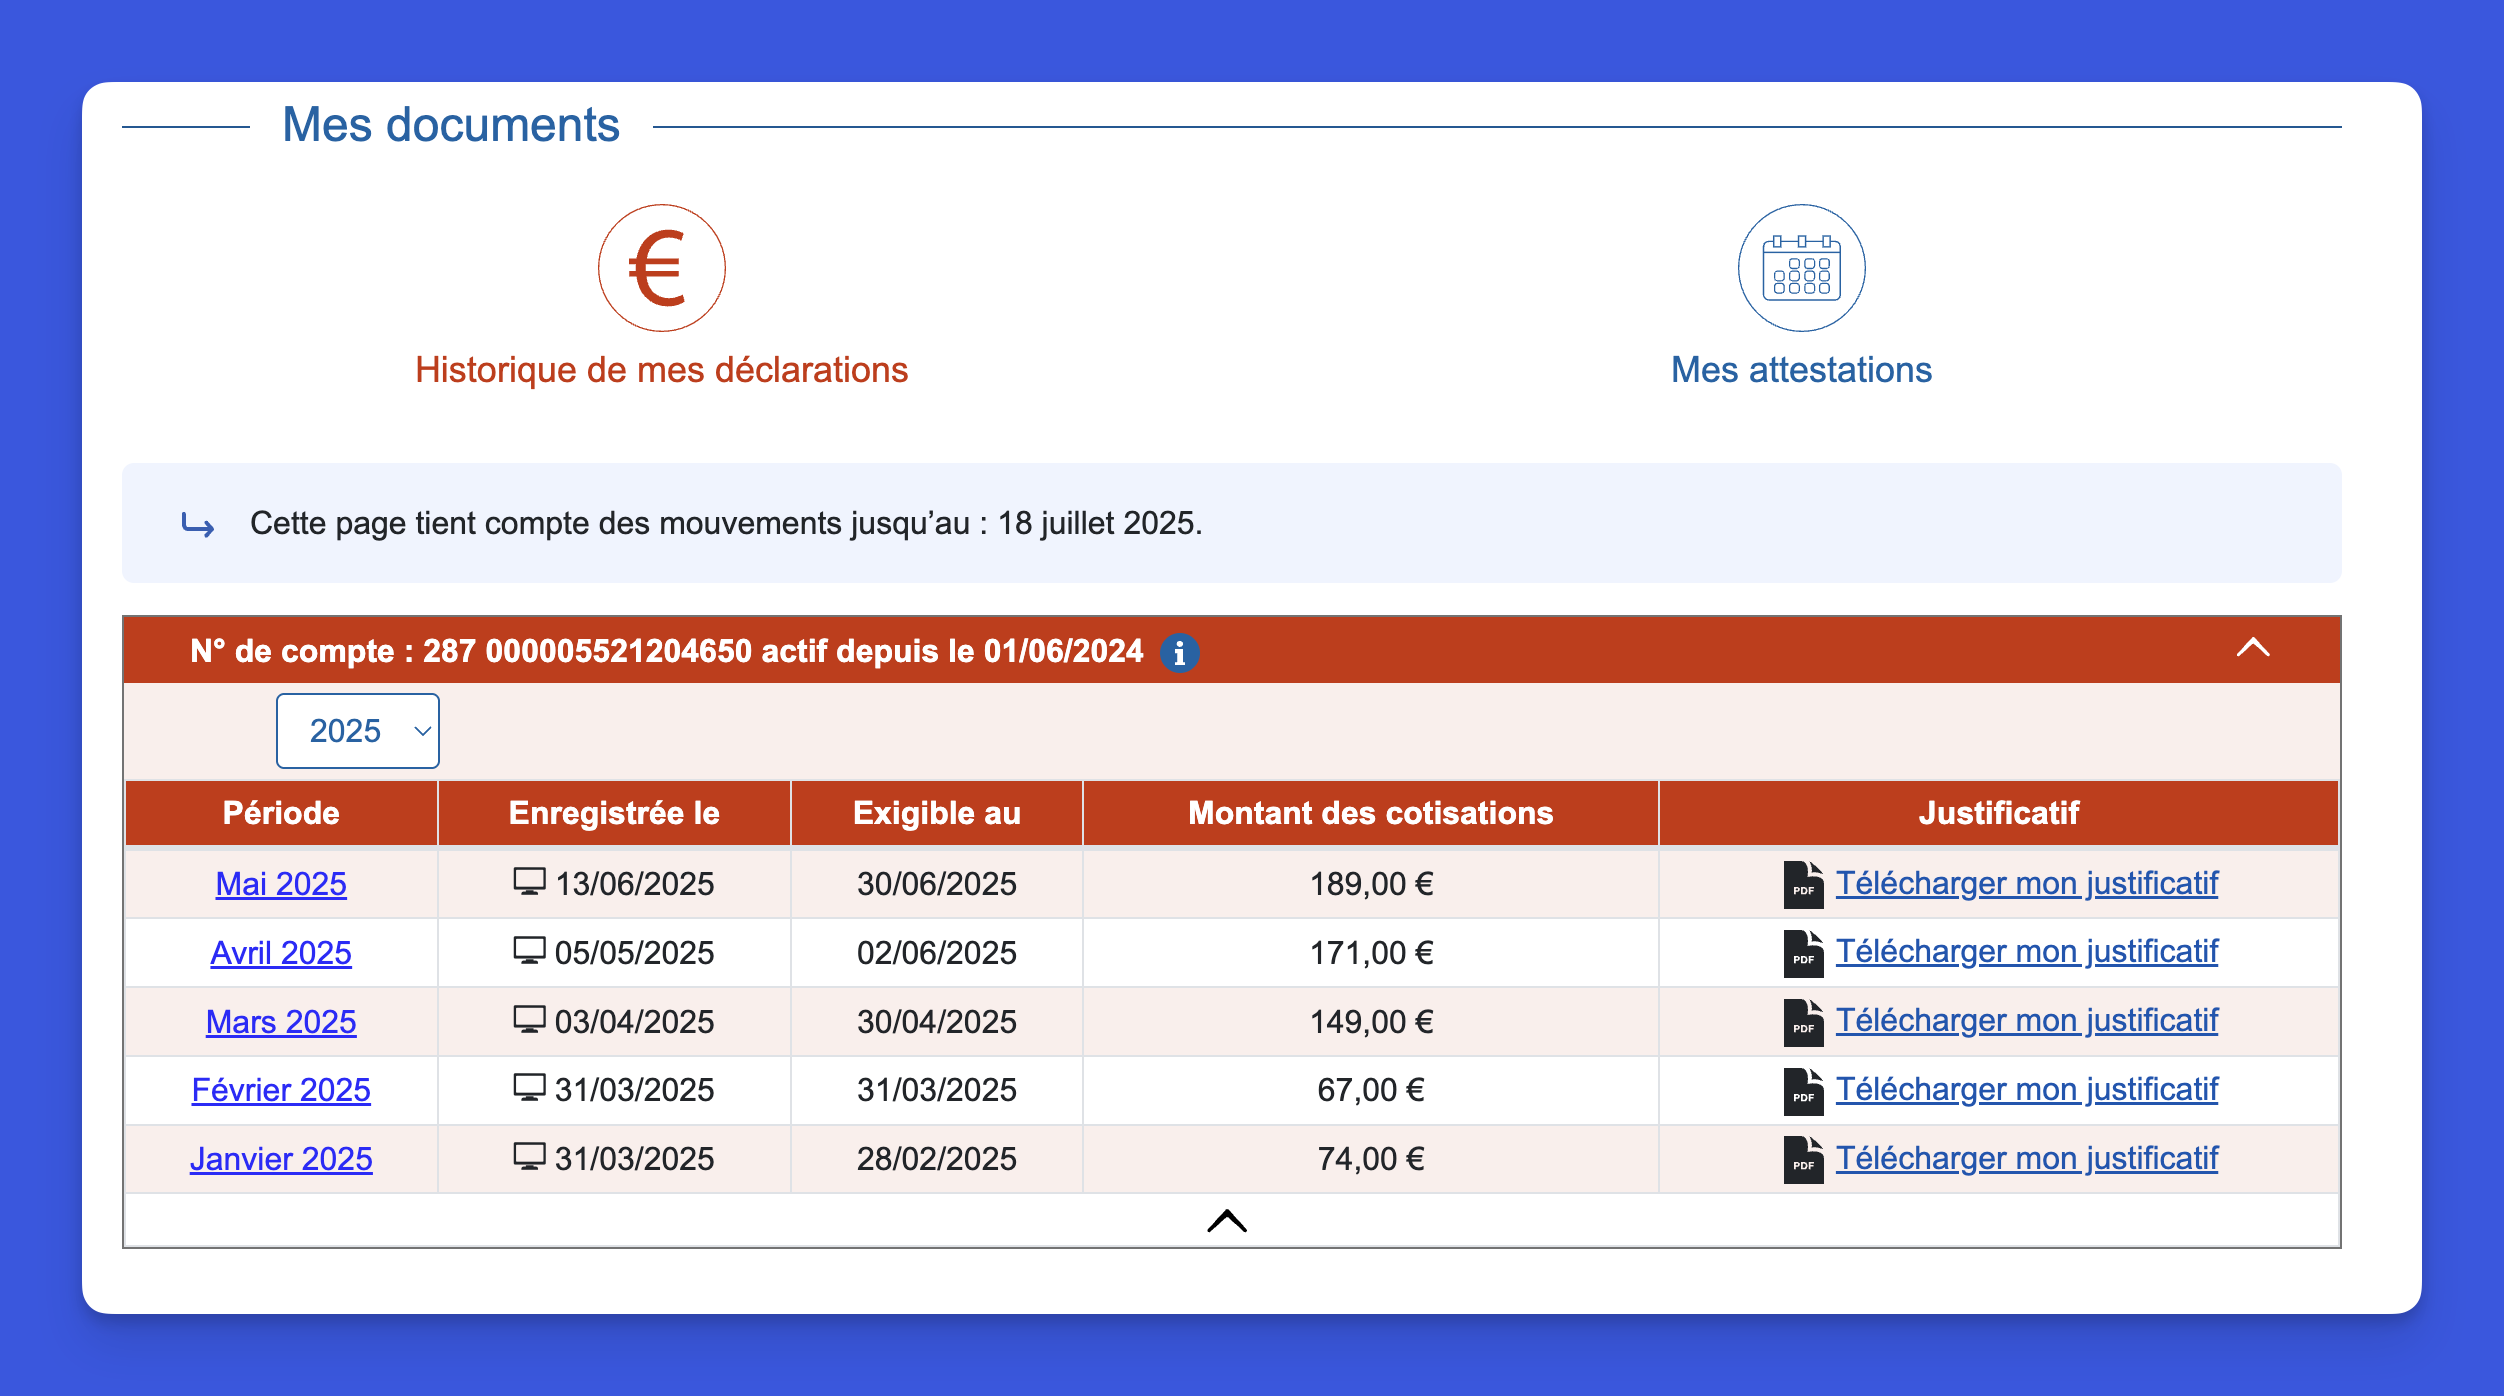Click the 30/04/2025 due date cell
The height and width of the screenshot is (1396, 2504).
(937, 1022)
